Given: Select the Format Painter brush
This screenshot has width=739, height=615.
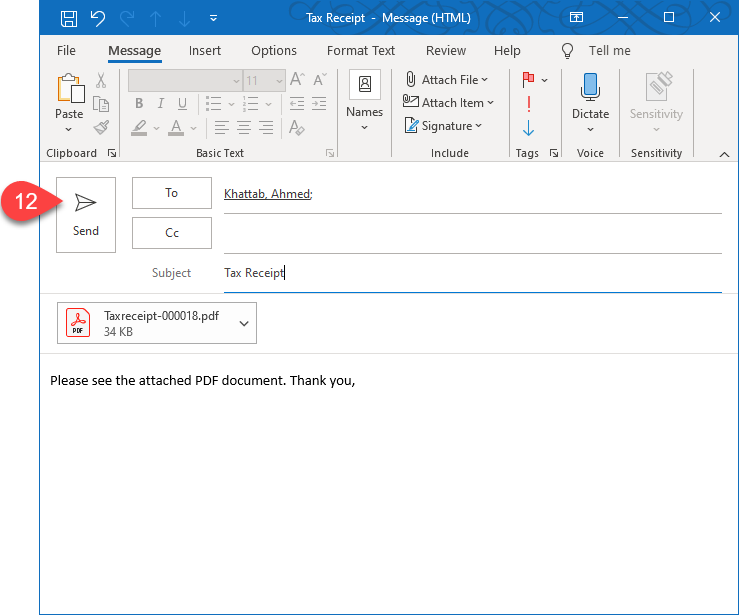Looking at the screenshot, I should [101, 127].
